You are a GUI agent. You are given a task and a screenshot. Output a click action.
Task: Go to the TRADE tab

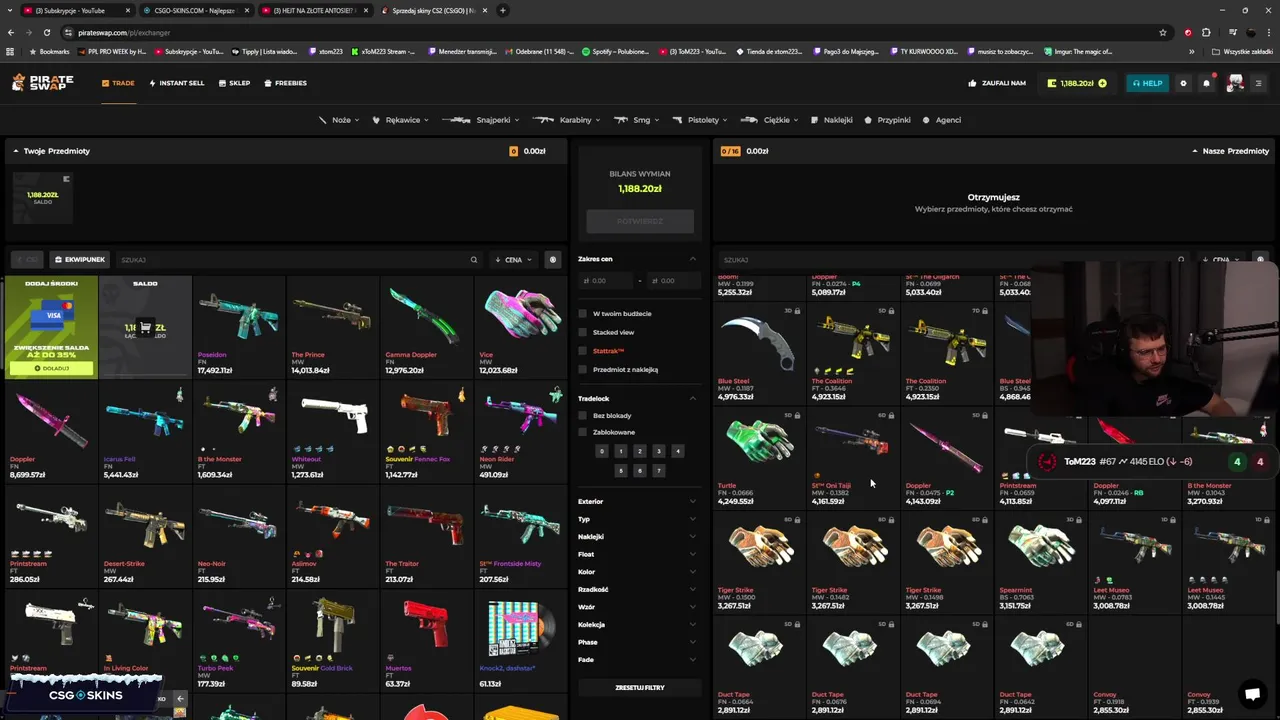click(118, 83)
